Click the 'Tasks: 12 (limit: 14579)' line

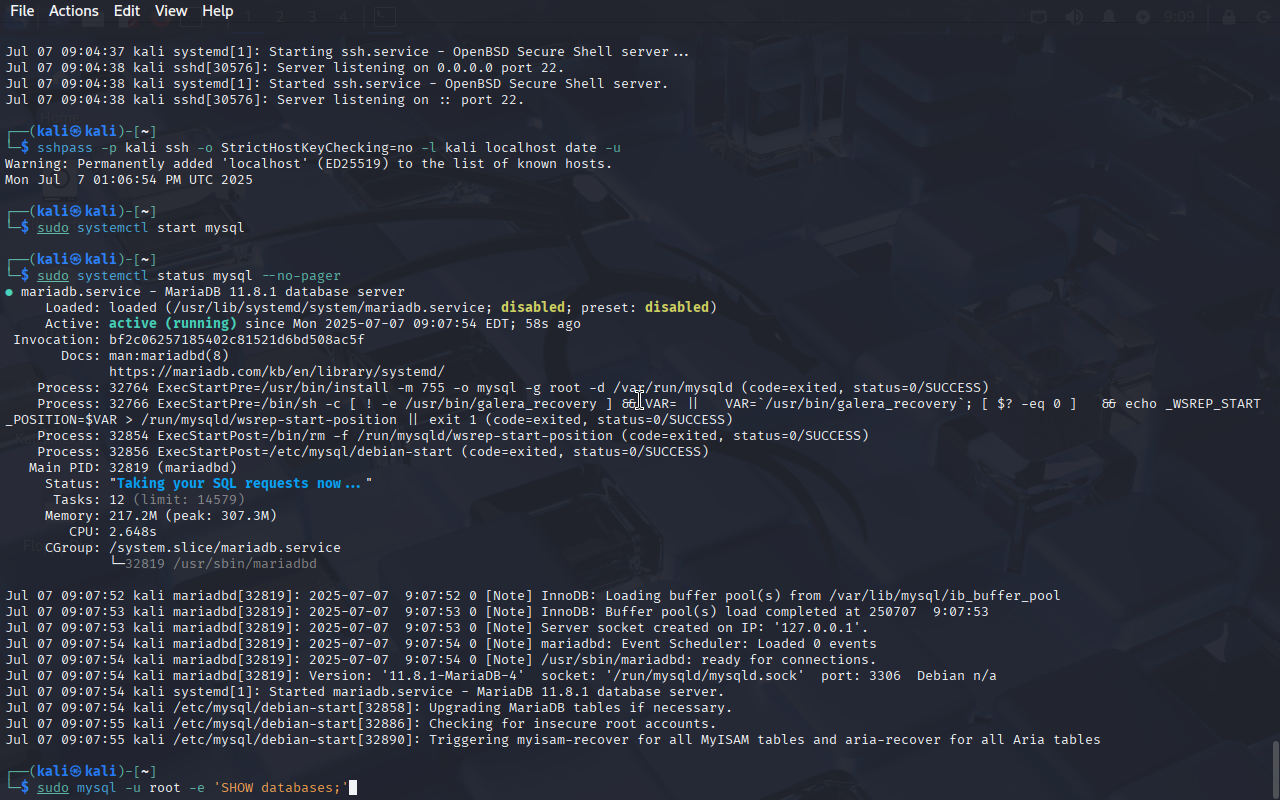pyautogui.click(x=149, y=500)
